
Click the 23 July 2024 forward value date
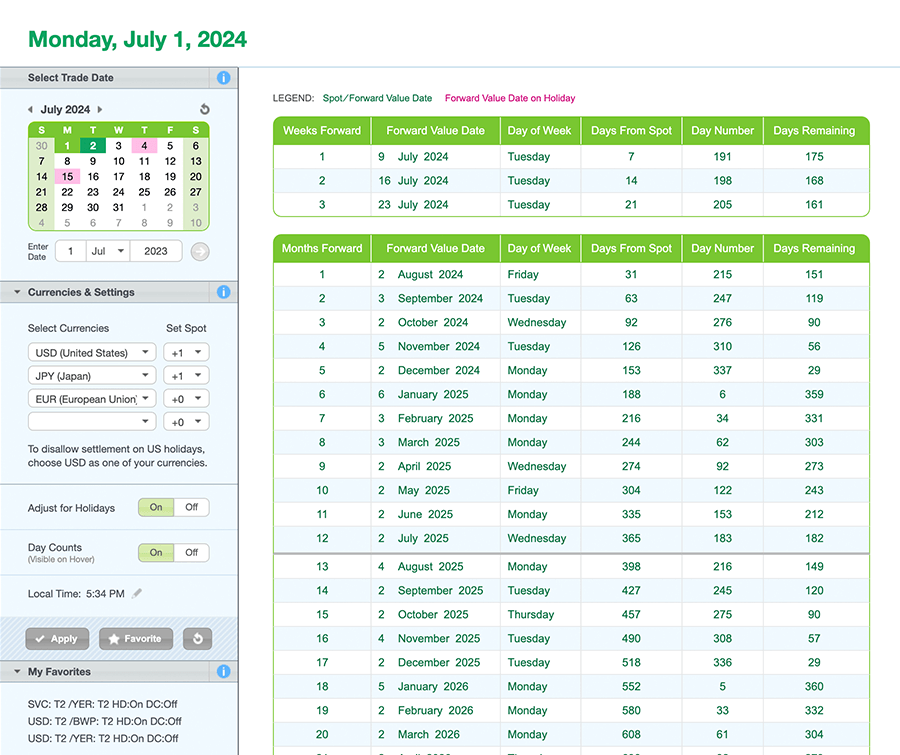[x=413, y=205]
